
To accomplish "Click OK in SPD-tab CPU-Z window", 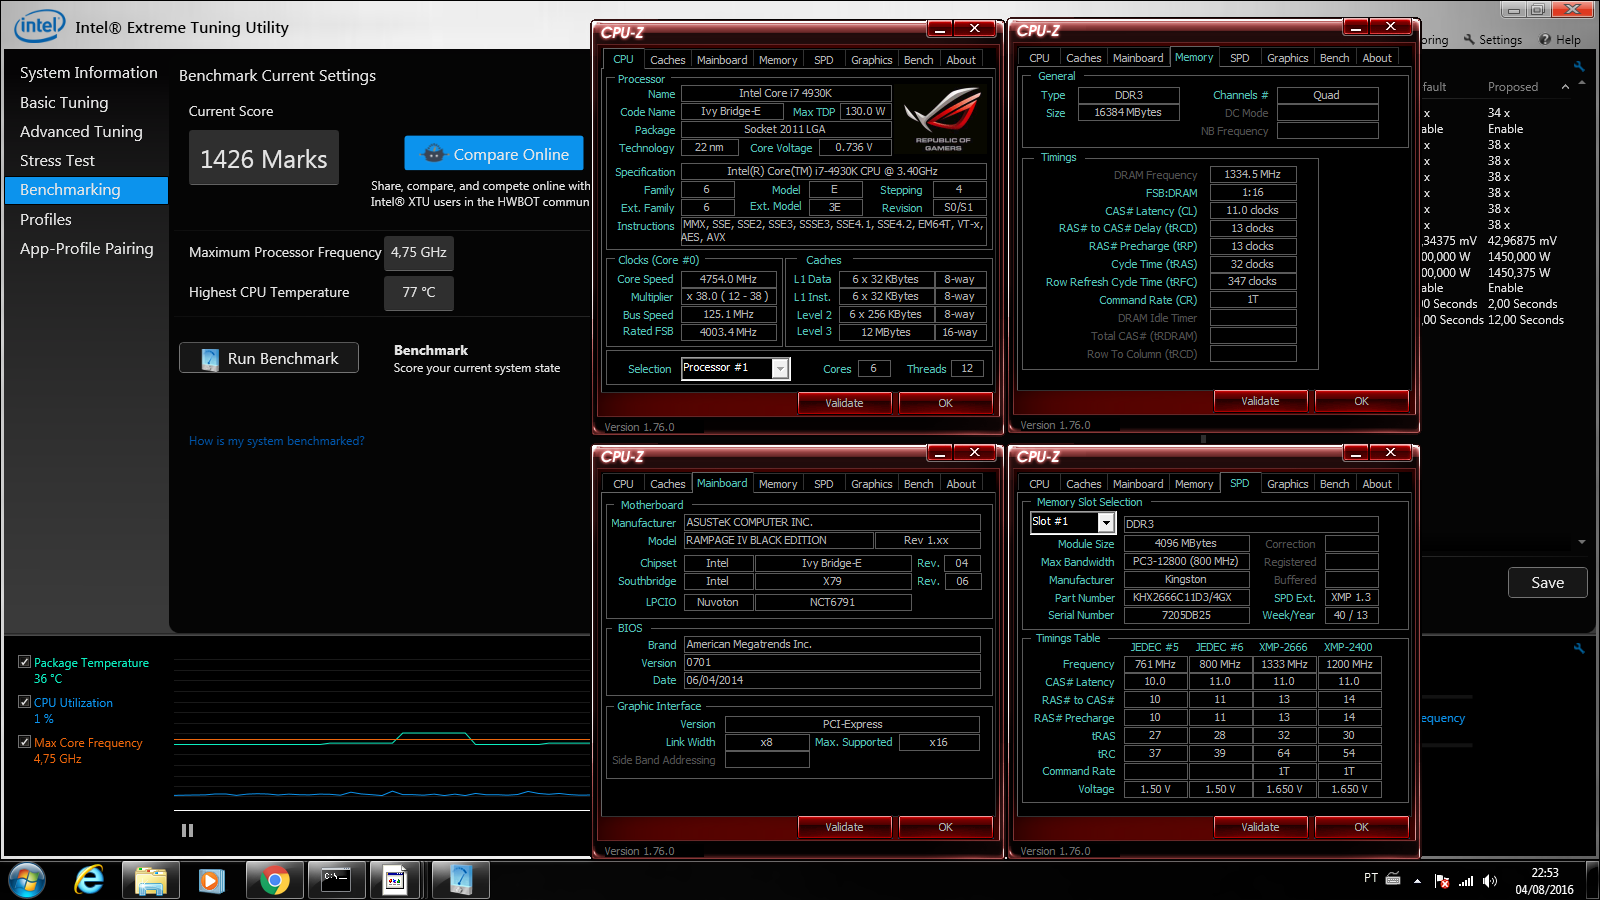I will tap(1361, 827).
